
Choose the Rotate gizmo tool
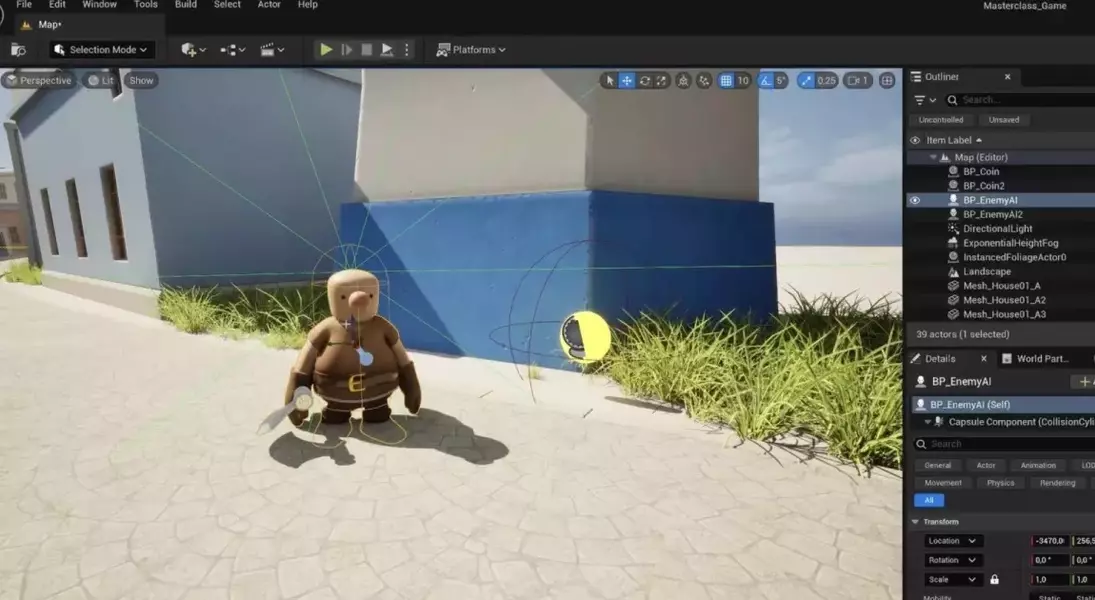tap(645, 80)
